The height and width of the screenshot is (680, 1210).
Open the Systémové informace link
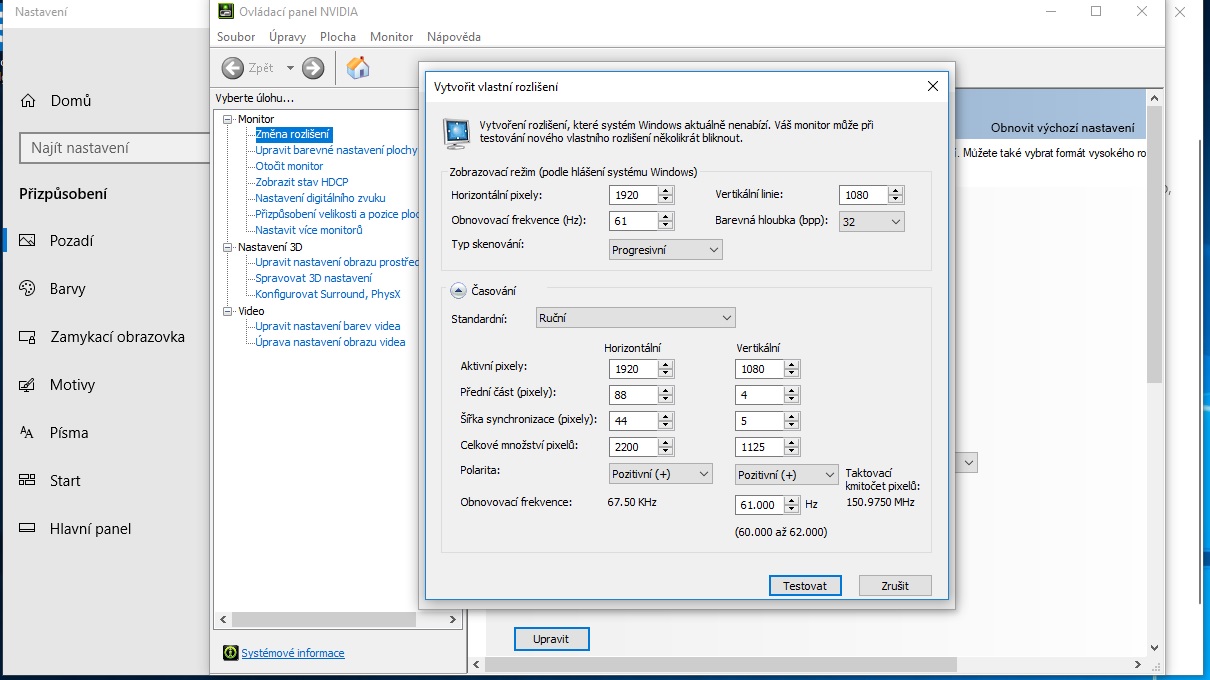click(292, 653)
